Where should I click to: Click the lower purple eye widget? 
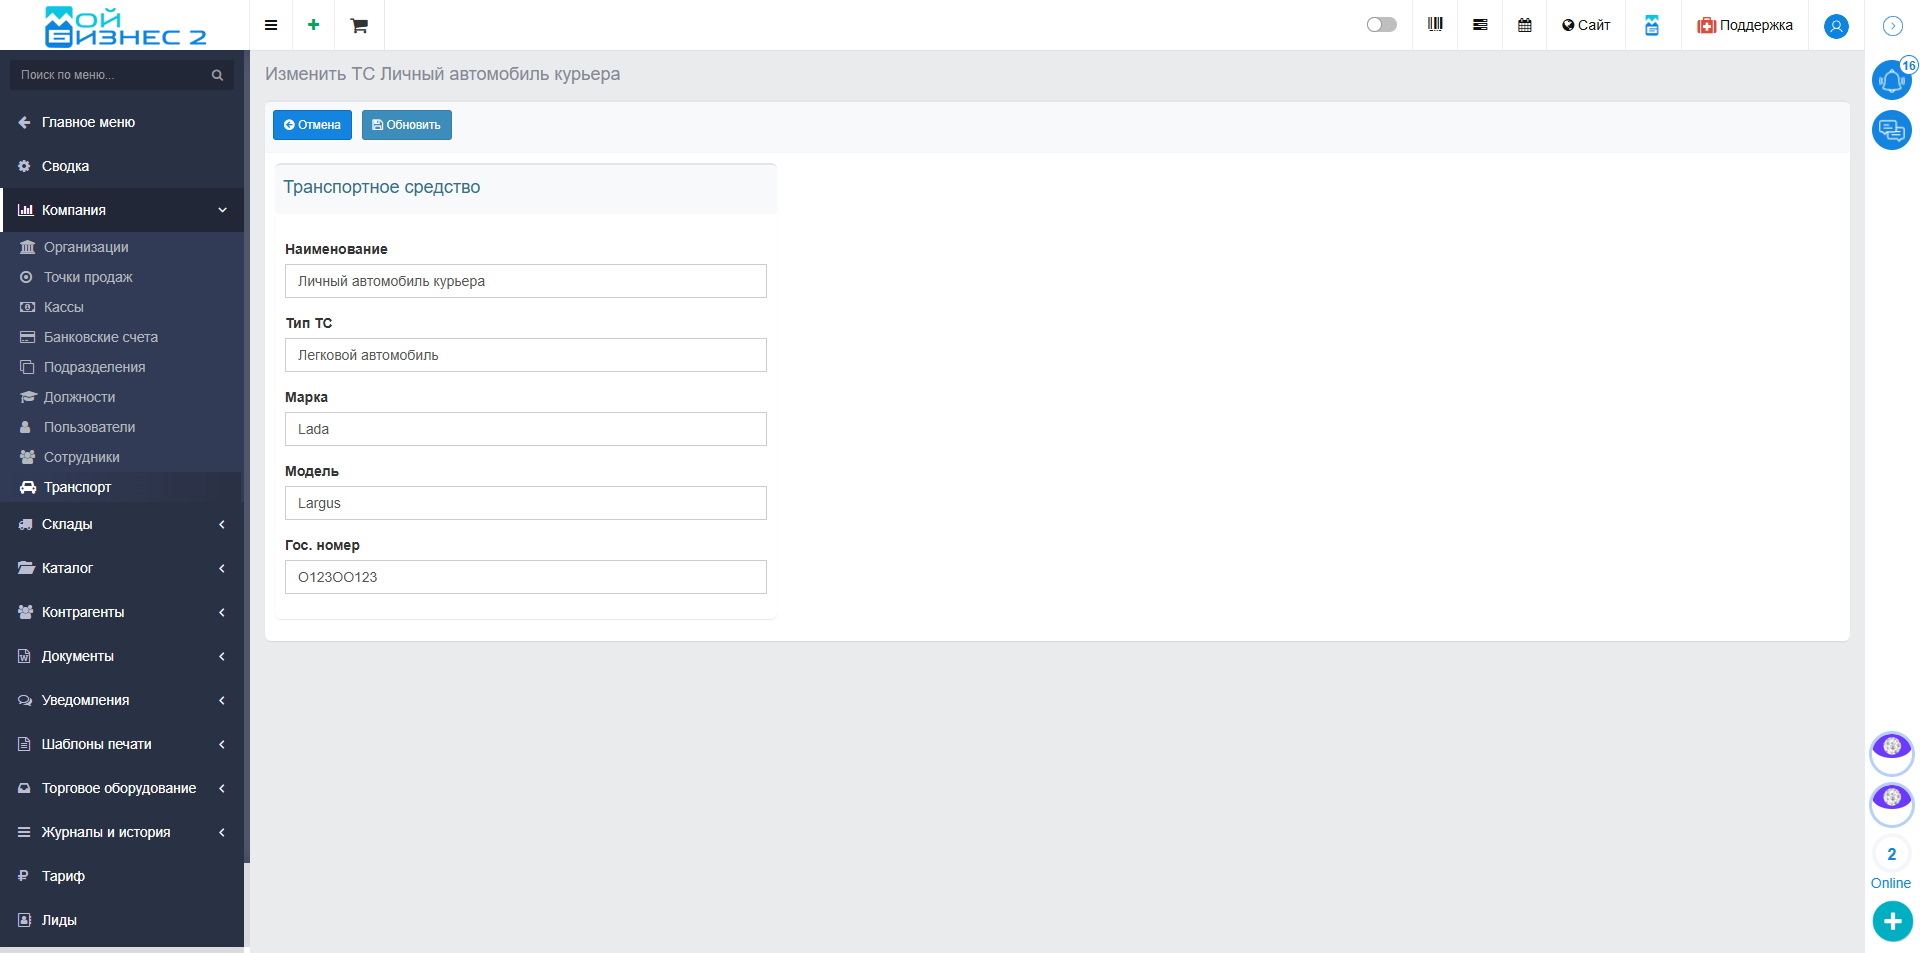1892,803
